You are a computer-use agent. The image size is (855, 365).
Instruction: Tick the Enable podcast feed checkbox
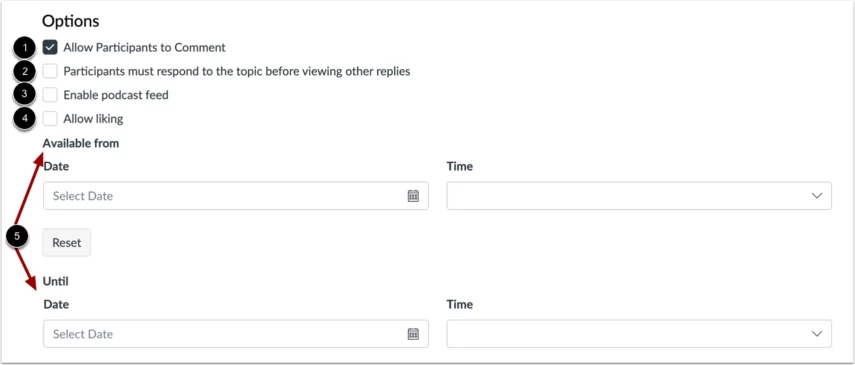pos(50,95)
